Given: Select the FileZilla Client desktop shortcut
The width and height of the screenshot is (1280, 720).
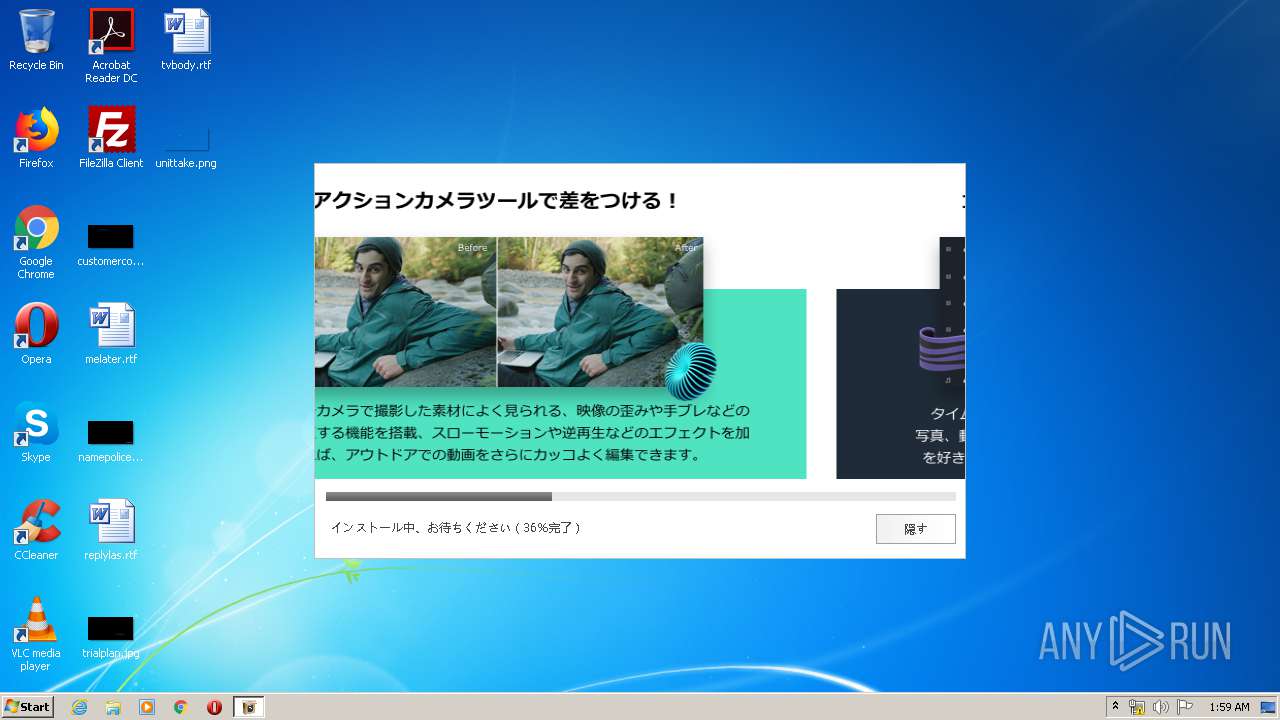Looking at the screenshot, I should tap(111, 138).
